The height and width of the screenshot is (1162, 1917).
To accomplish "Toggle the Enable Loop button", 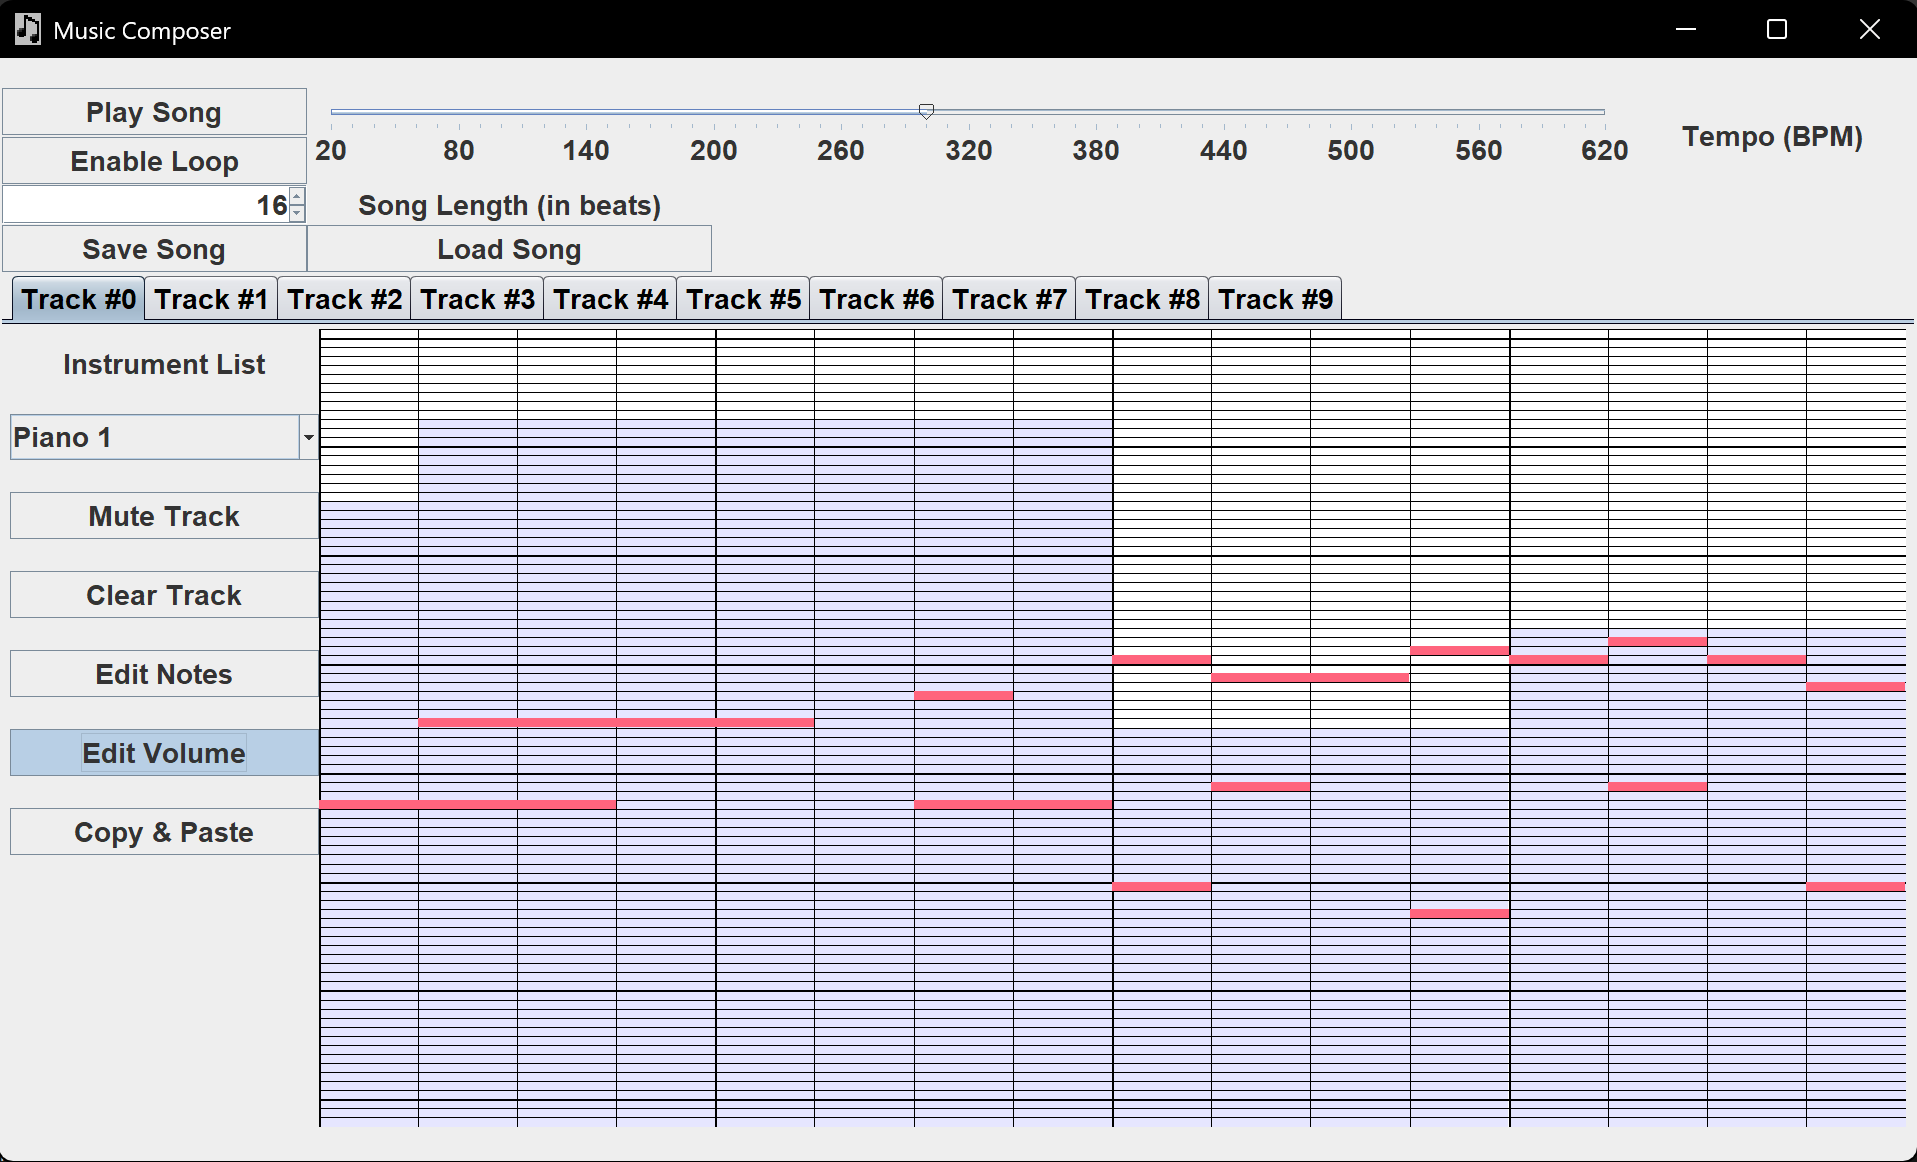I will click(x=154, y=161).
